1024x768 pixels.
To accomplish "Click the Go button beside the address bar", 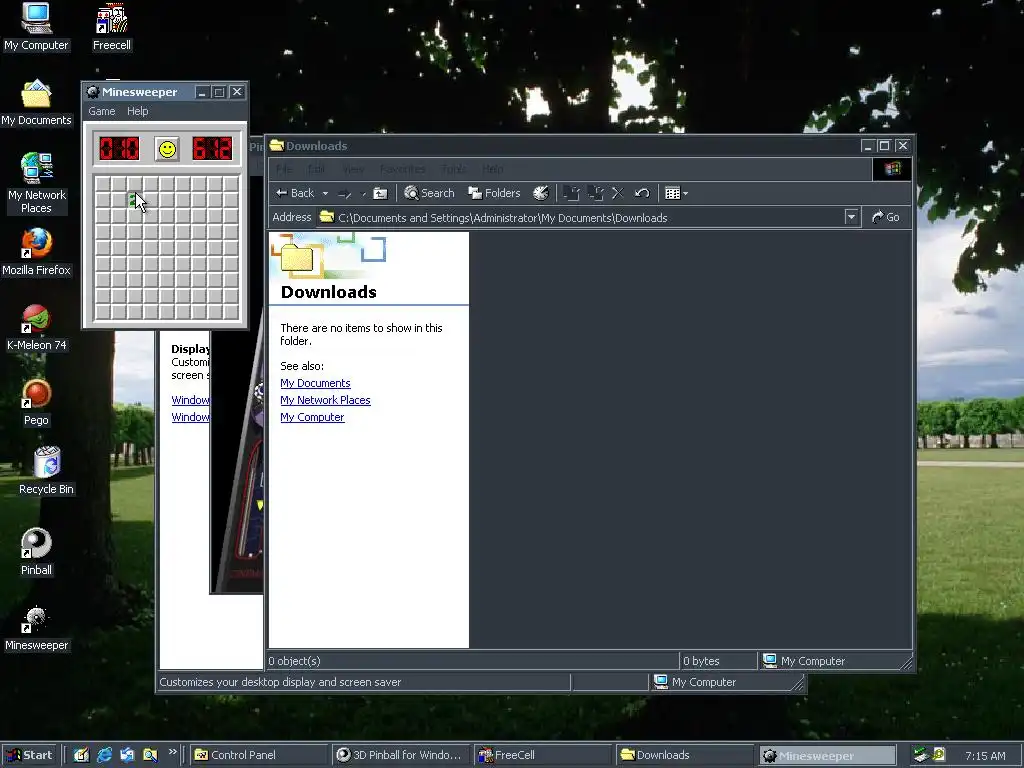I will pos(886,217).
